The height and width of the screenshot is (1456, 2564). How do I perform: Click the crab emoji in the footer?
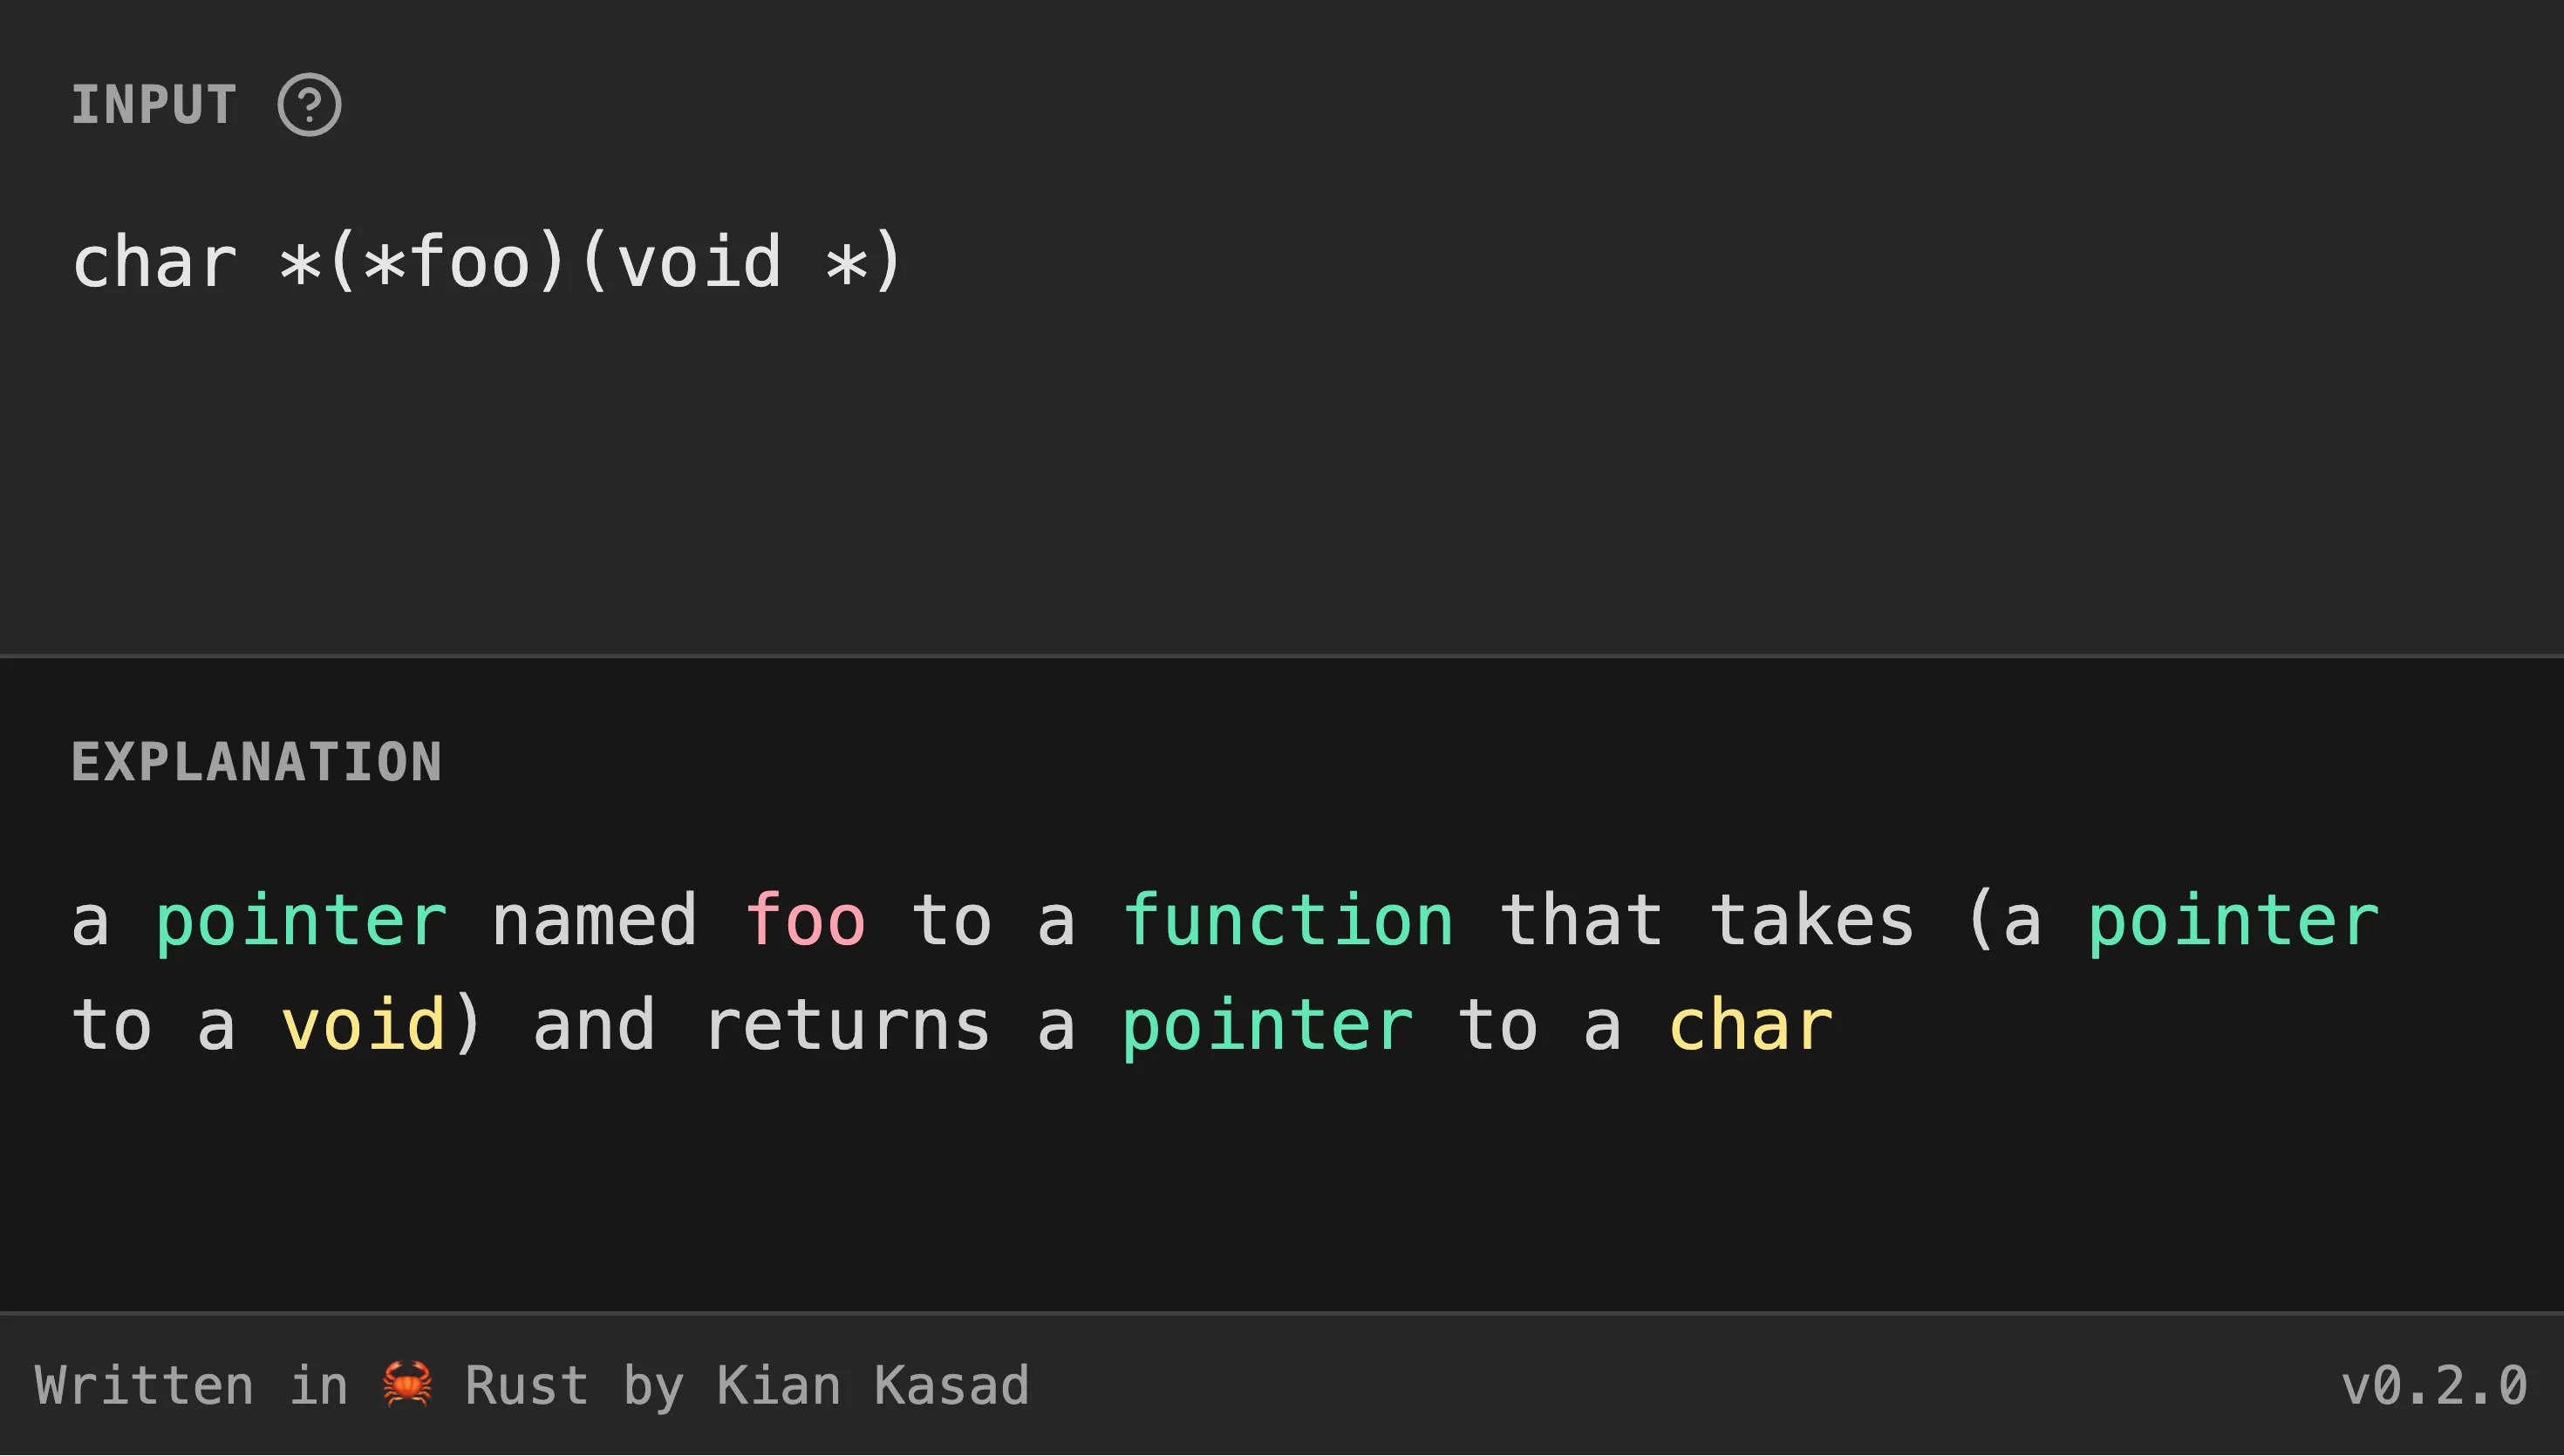click(x=407, y=1385)
